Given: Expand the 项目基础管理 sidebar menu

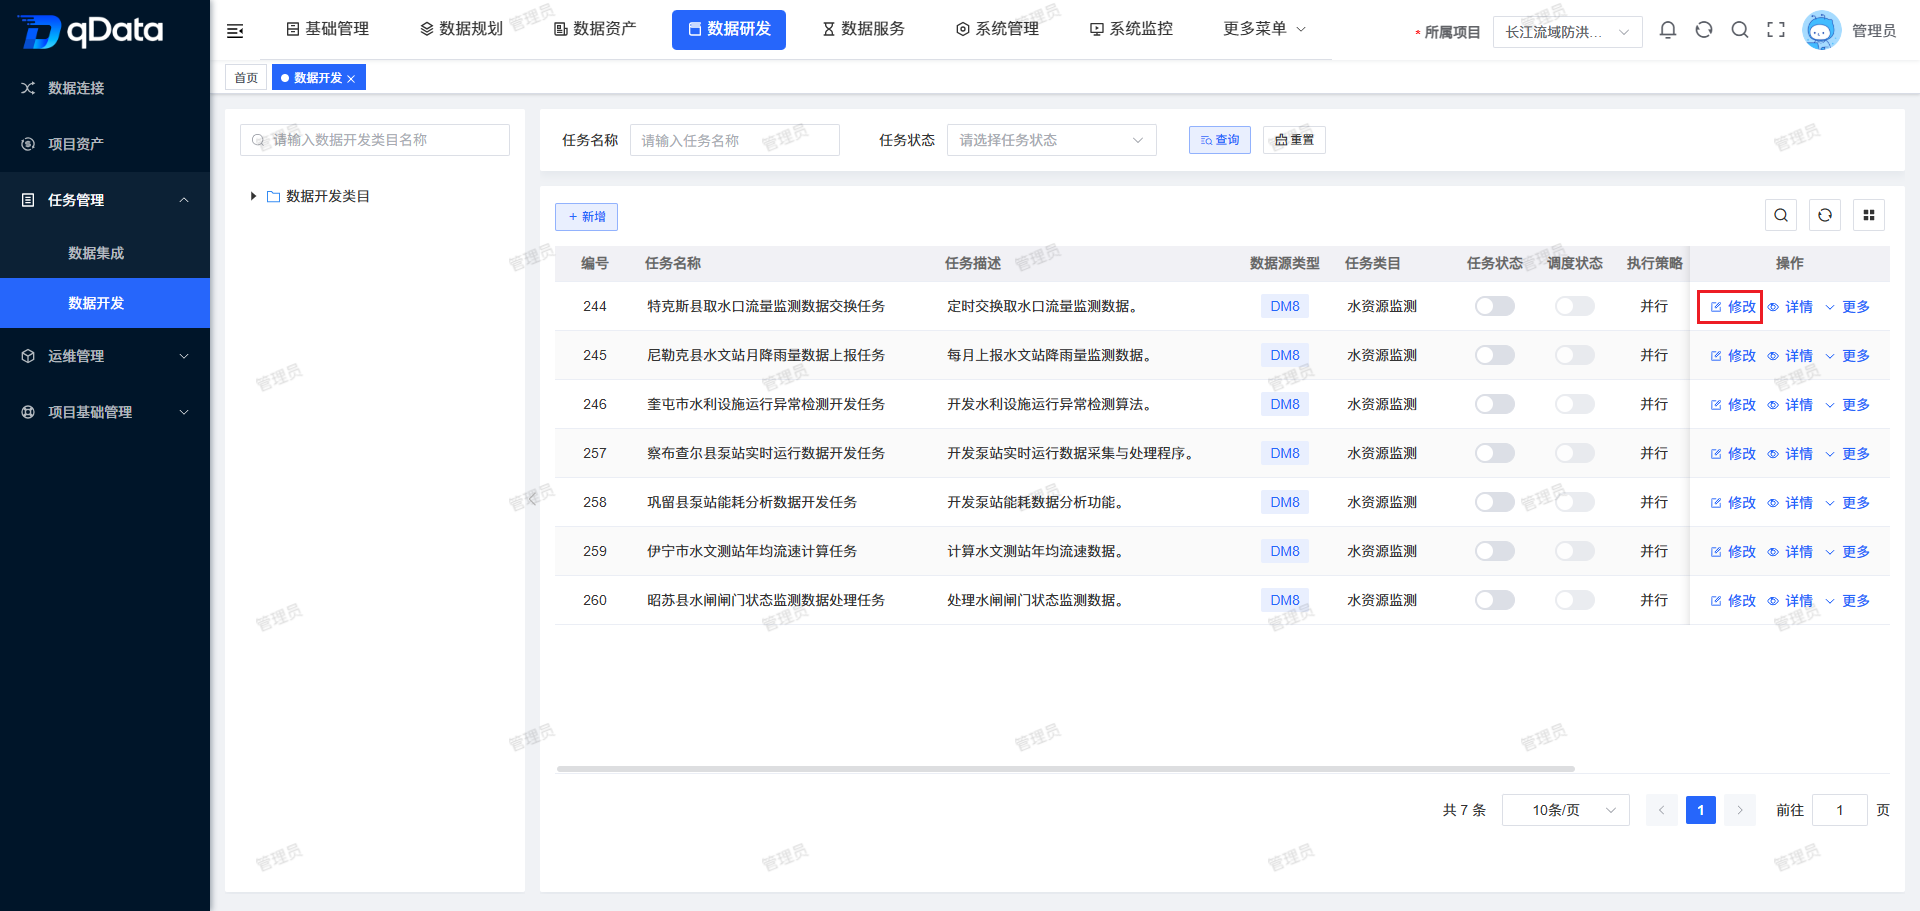Looking at the screenshot, I should point(105,412).
